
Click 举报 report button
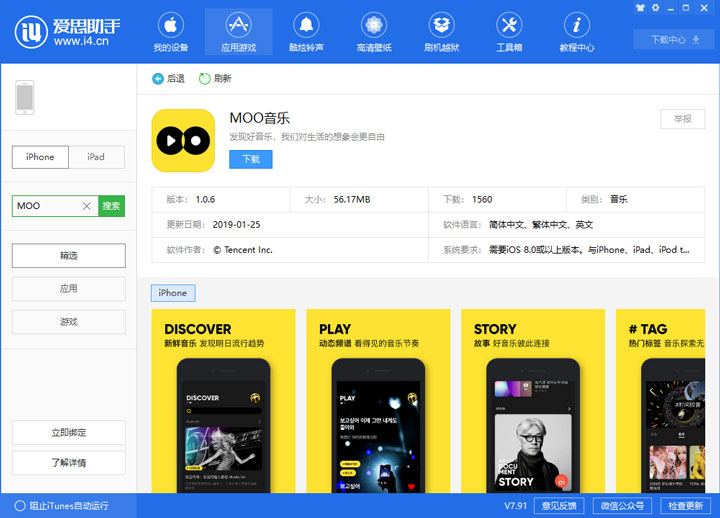pyautogui.click(x=682, y=119)
